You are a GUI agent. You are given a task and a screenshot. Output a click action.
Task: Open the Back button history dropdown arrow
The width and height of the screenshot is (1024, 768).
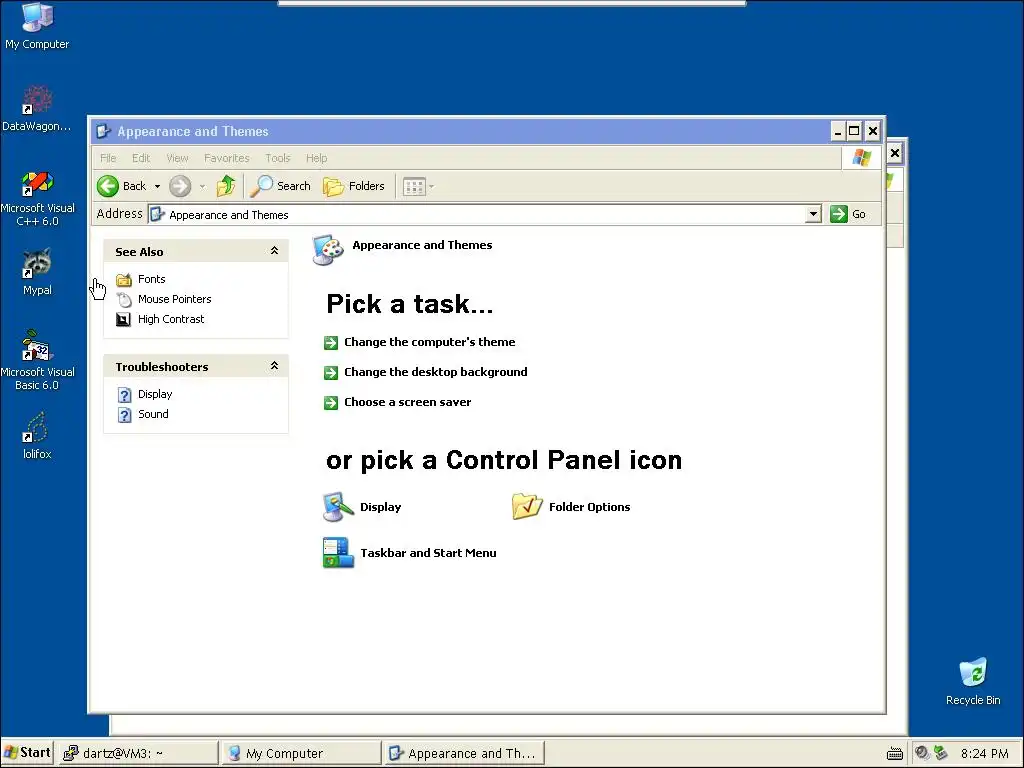[x=157, y=187]
